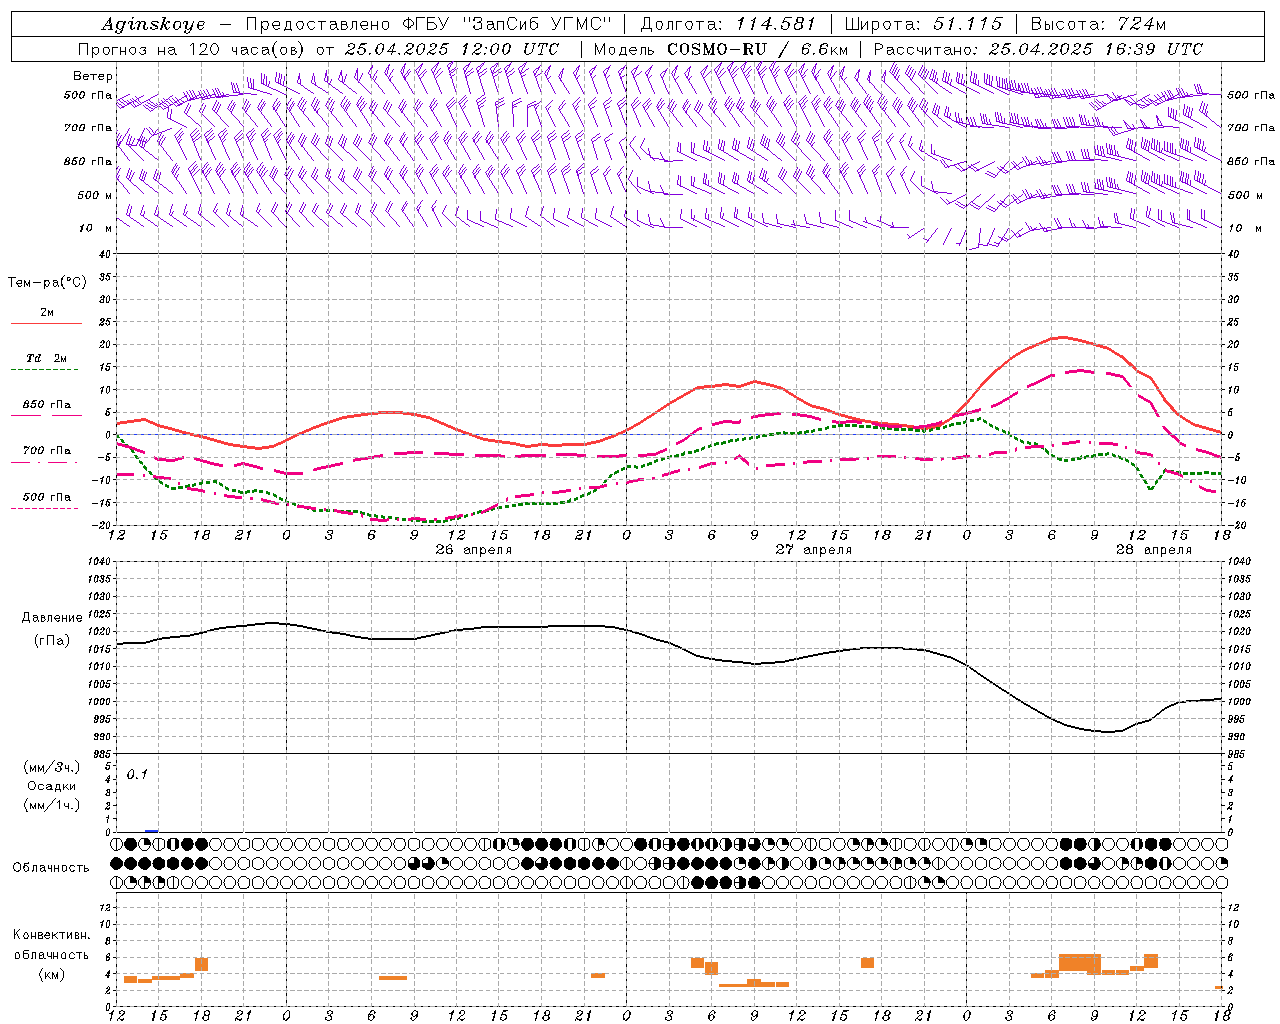Image resolution: width=1280 pixels, height=1024 pixels.
Task: Click the latitude value 51.115
Action: pos(968,24)
